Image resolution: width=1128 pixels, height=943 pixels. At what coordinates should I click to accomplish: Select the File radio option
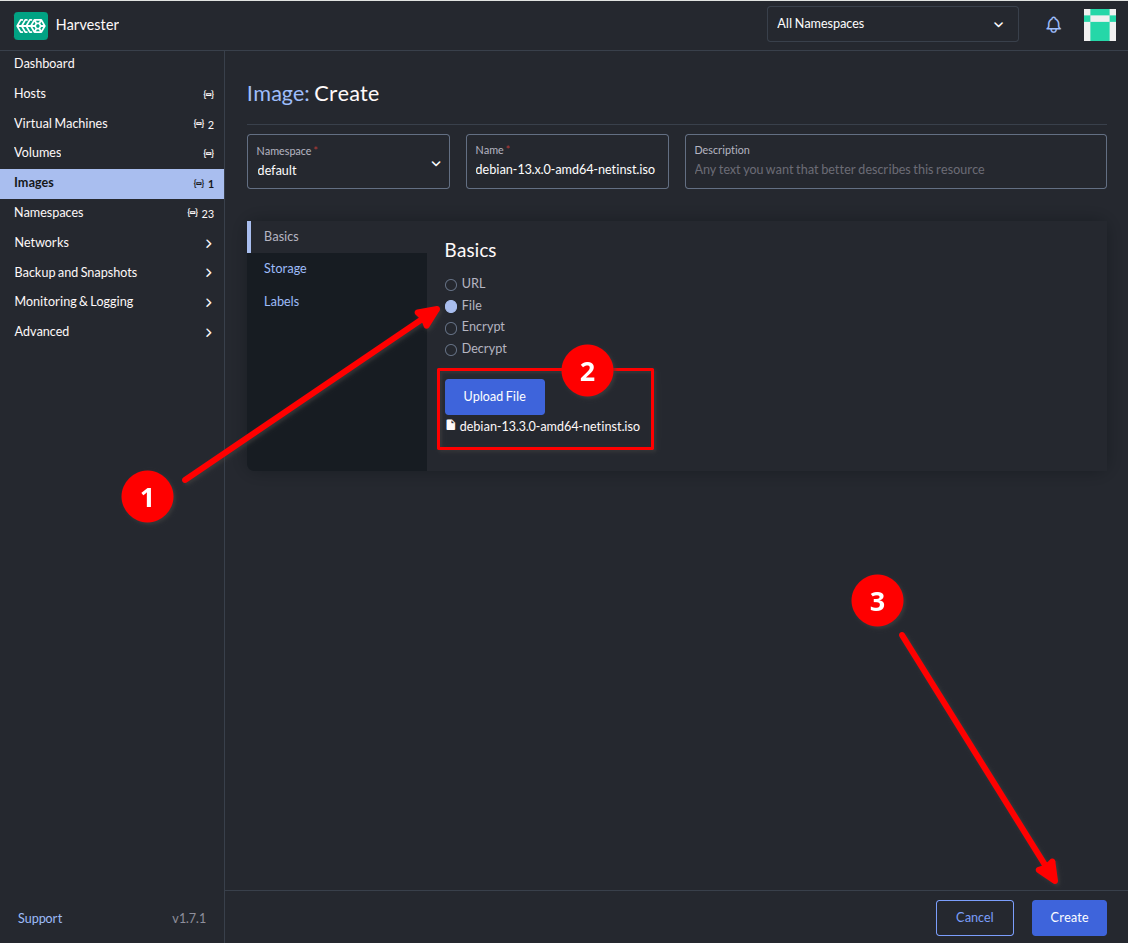coord(451,306)
